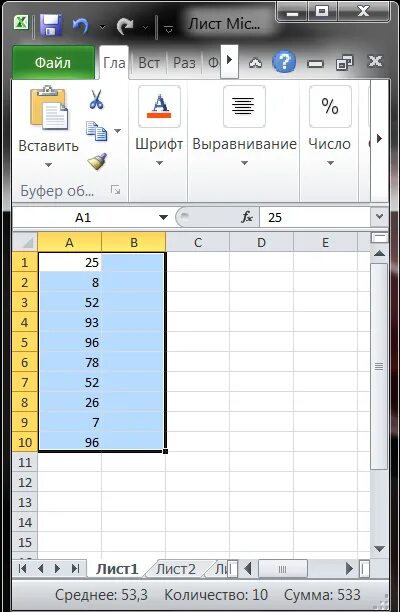Image resolution: width=400 pixels, height=612 pixels.
Task: Open Excel Help question mark
Action: click(x=284, y=62)
